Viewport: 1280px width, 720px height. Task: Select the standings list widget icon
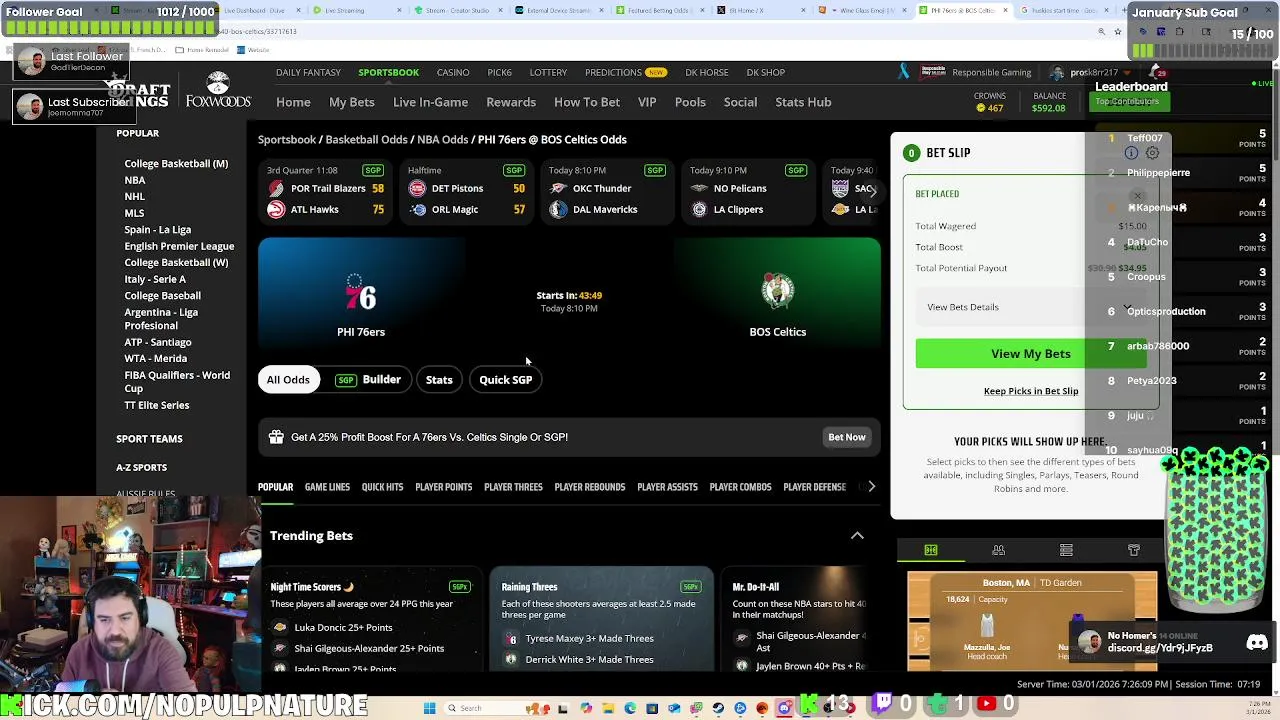(x=1066, y=550)
